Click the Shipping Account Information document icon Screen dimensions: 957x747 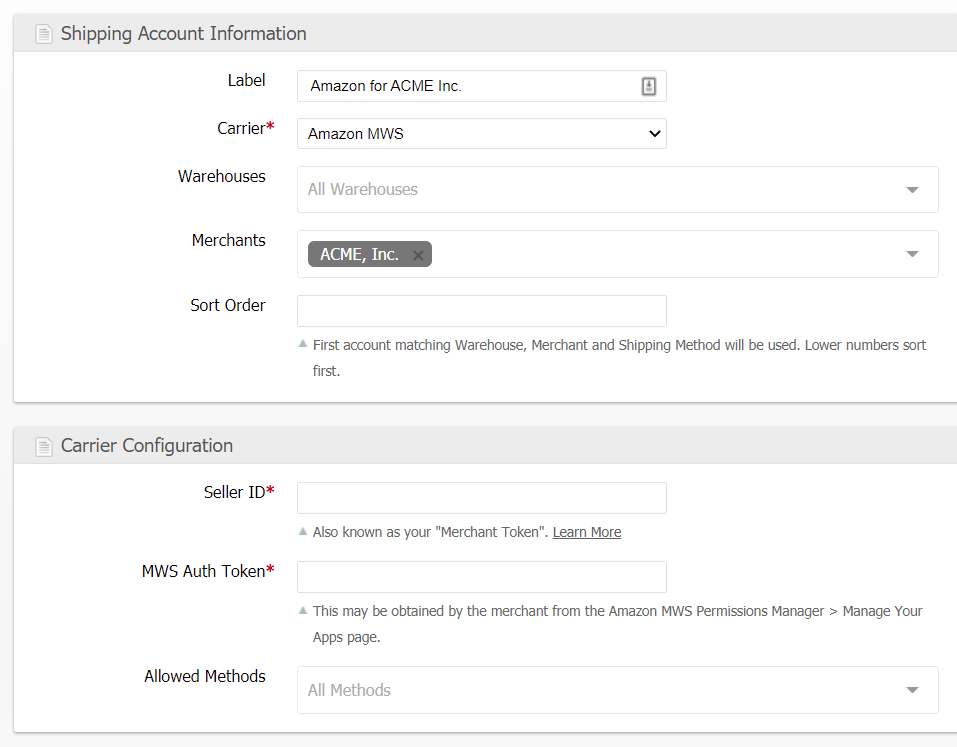(x=43, y=34)
